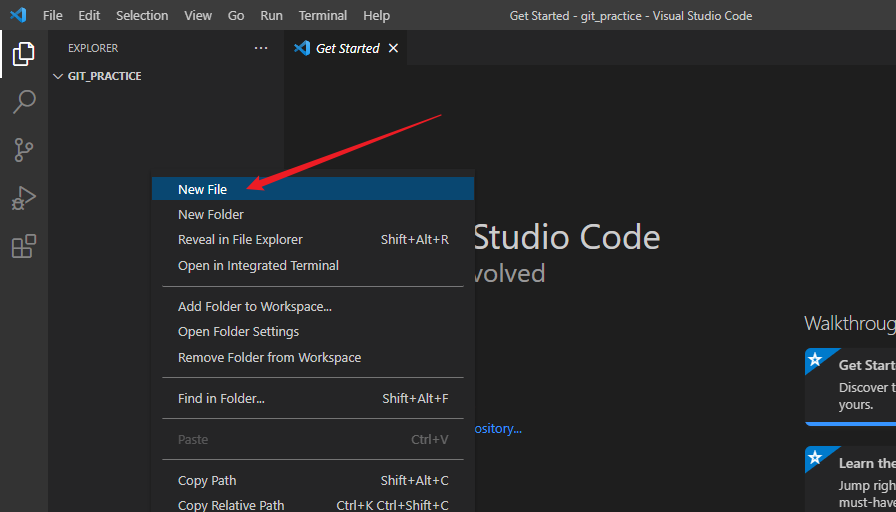Open the Explorer view in activity bar
The height and width of the screenshot is (512, 896).
click(x=23, y=54)
